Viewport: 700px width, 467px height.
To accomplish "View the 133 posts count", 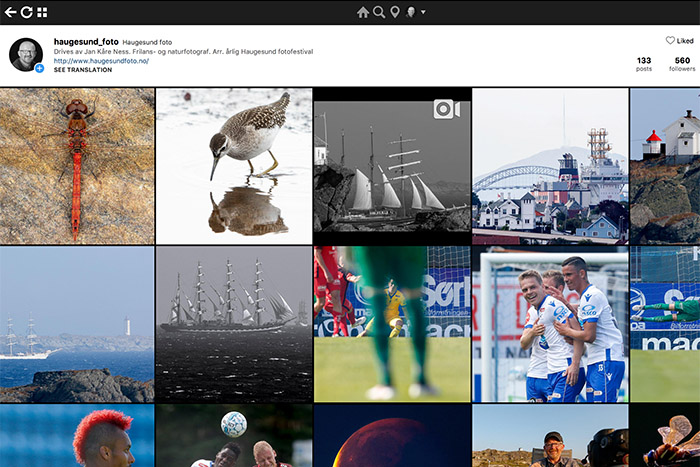I will click(644, 64).
